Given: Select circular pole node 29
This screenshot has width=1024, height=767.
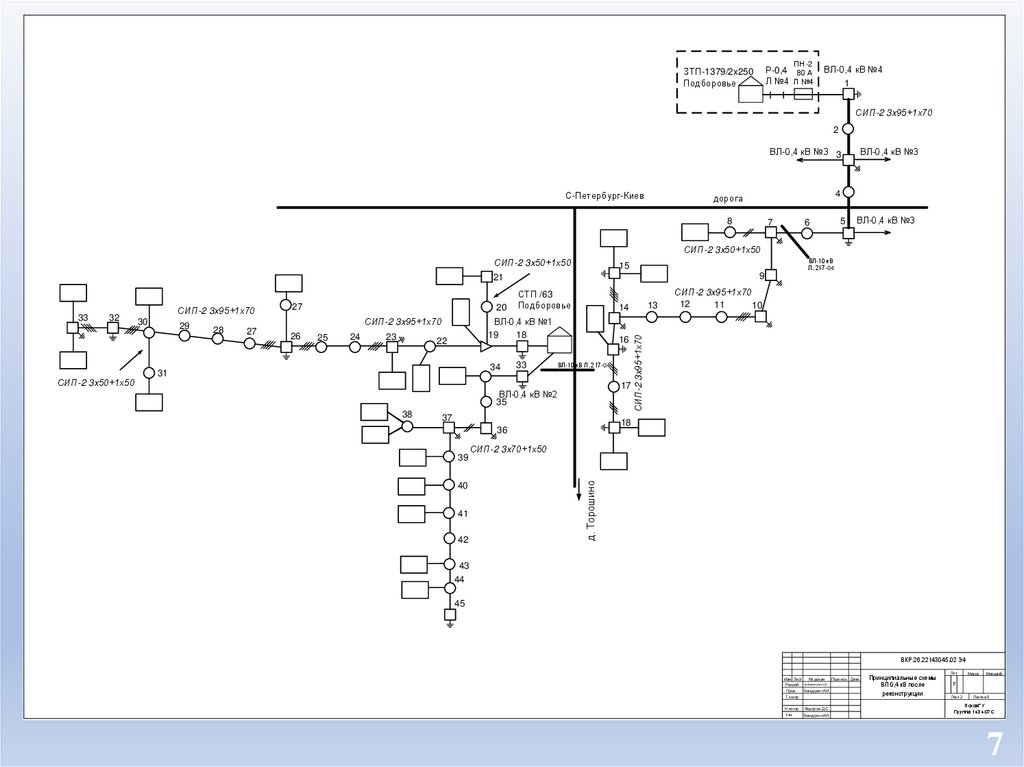Looking at the screenshot, I should (184, 336).
